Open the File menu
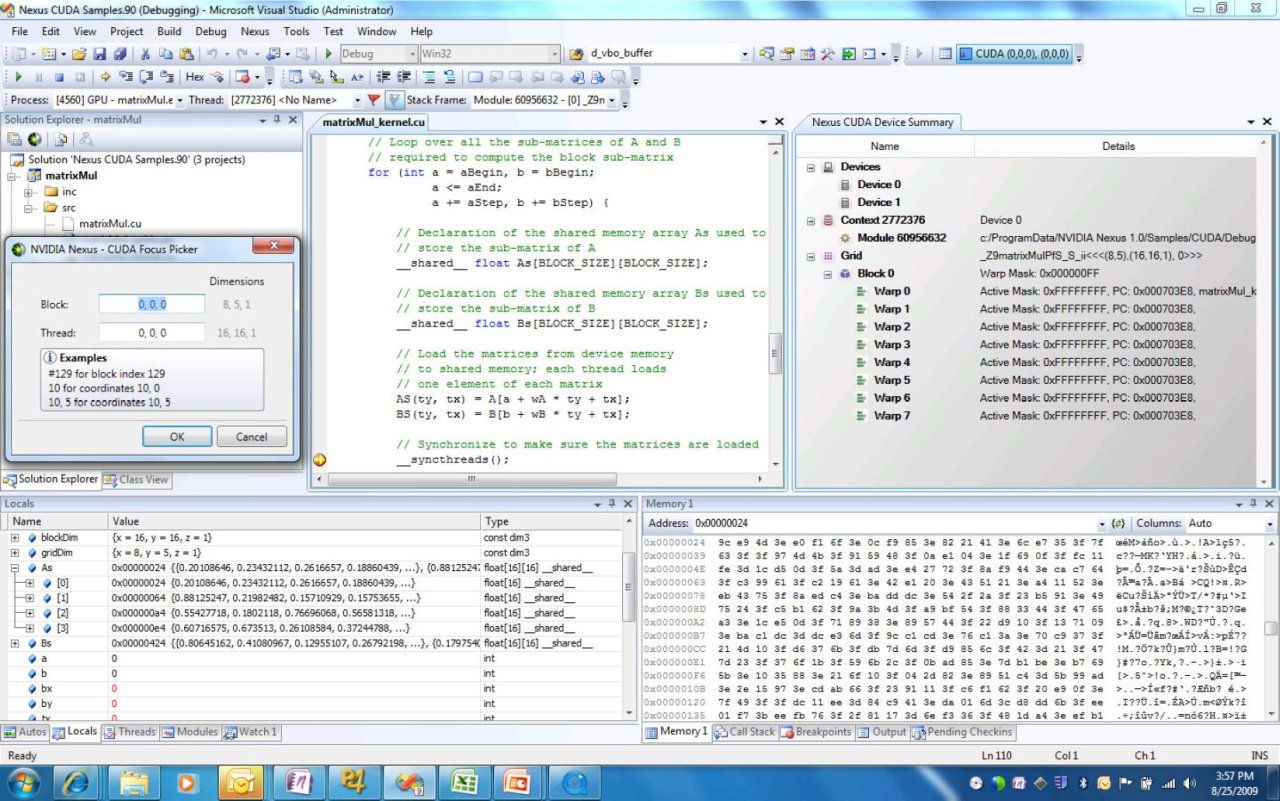Image resolution: width=1280 pixels, height=801 pixels. point(20,31)
